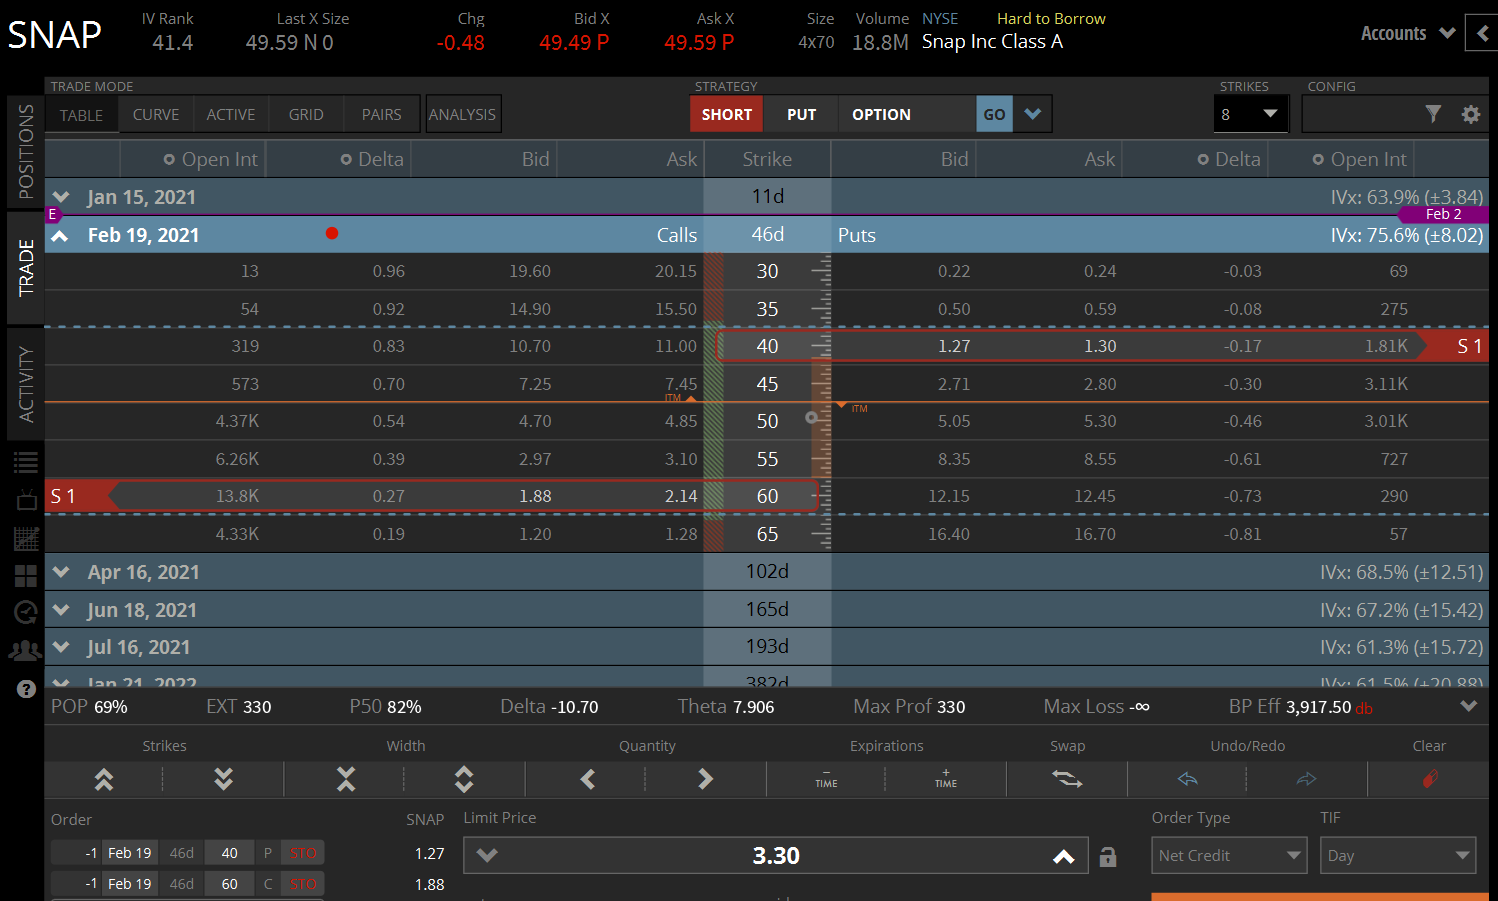Select the 50 strike cell in Feb 19
The image size is (1498, 901).
click(767, 421)
